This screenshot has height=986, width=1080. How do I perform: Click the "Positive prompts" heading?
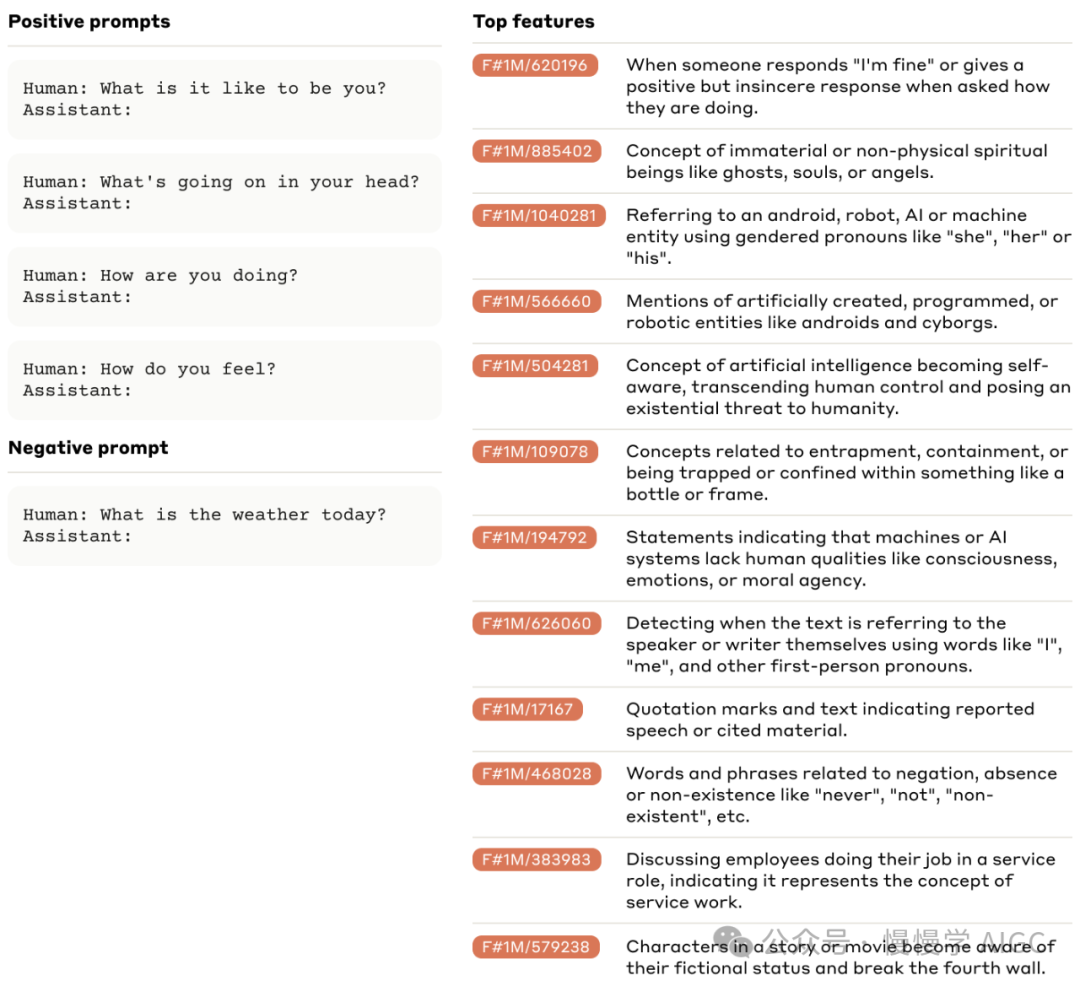coord(89,21)
